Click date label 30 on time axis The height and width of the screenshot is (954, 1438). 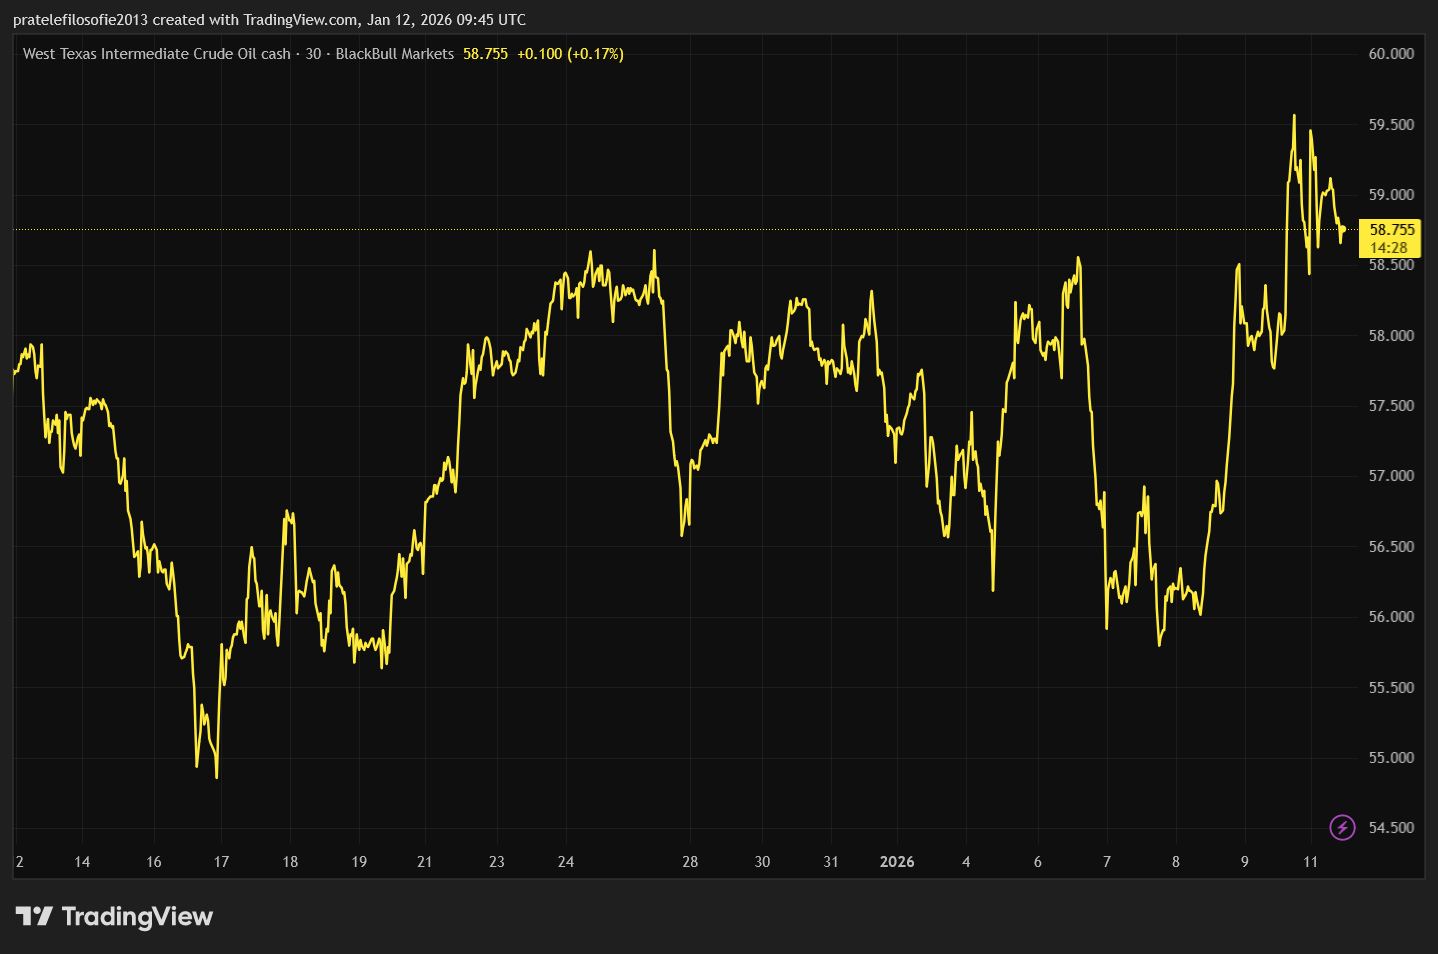[762, 862]
